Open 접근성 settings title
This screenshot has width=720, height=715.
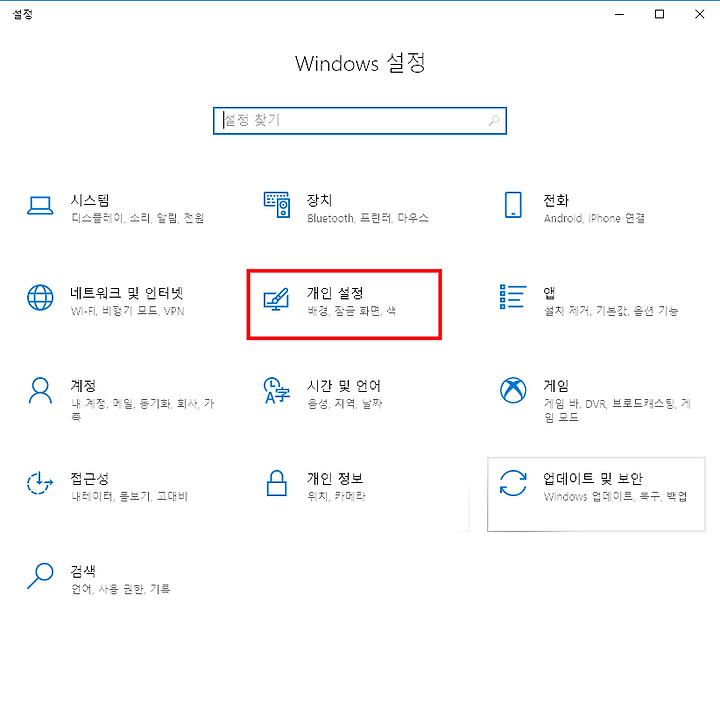[90, 479]
